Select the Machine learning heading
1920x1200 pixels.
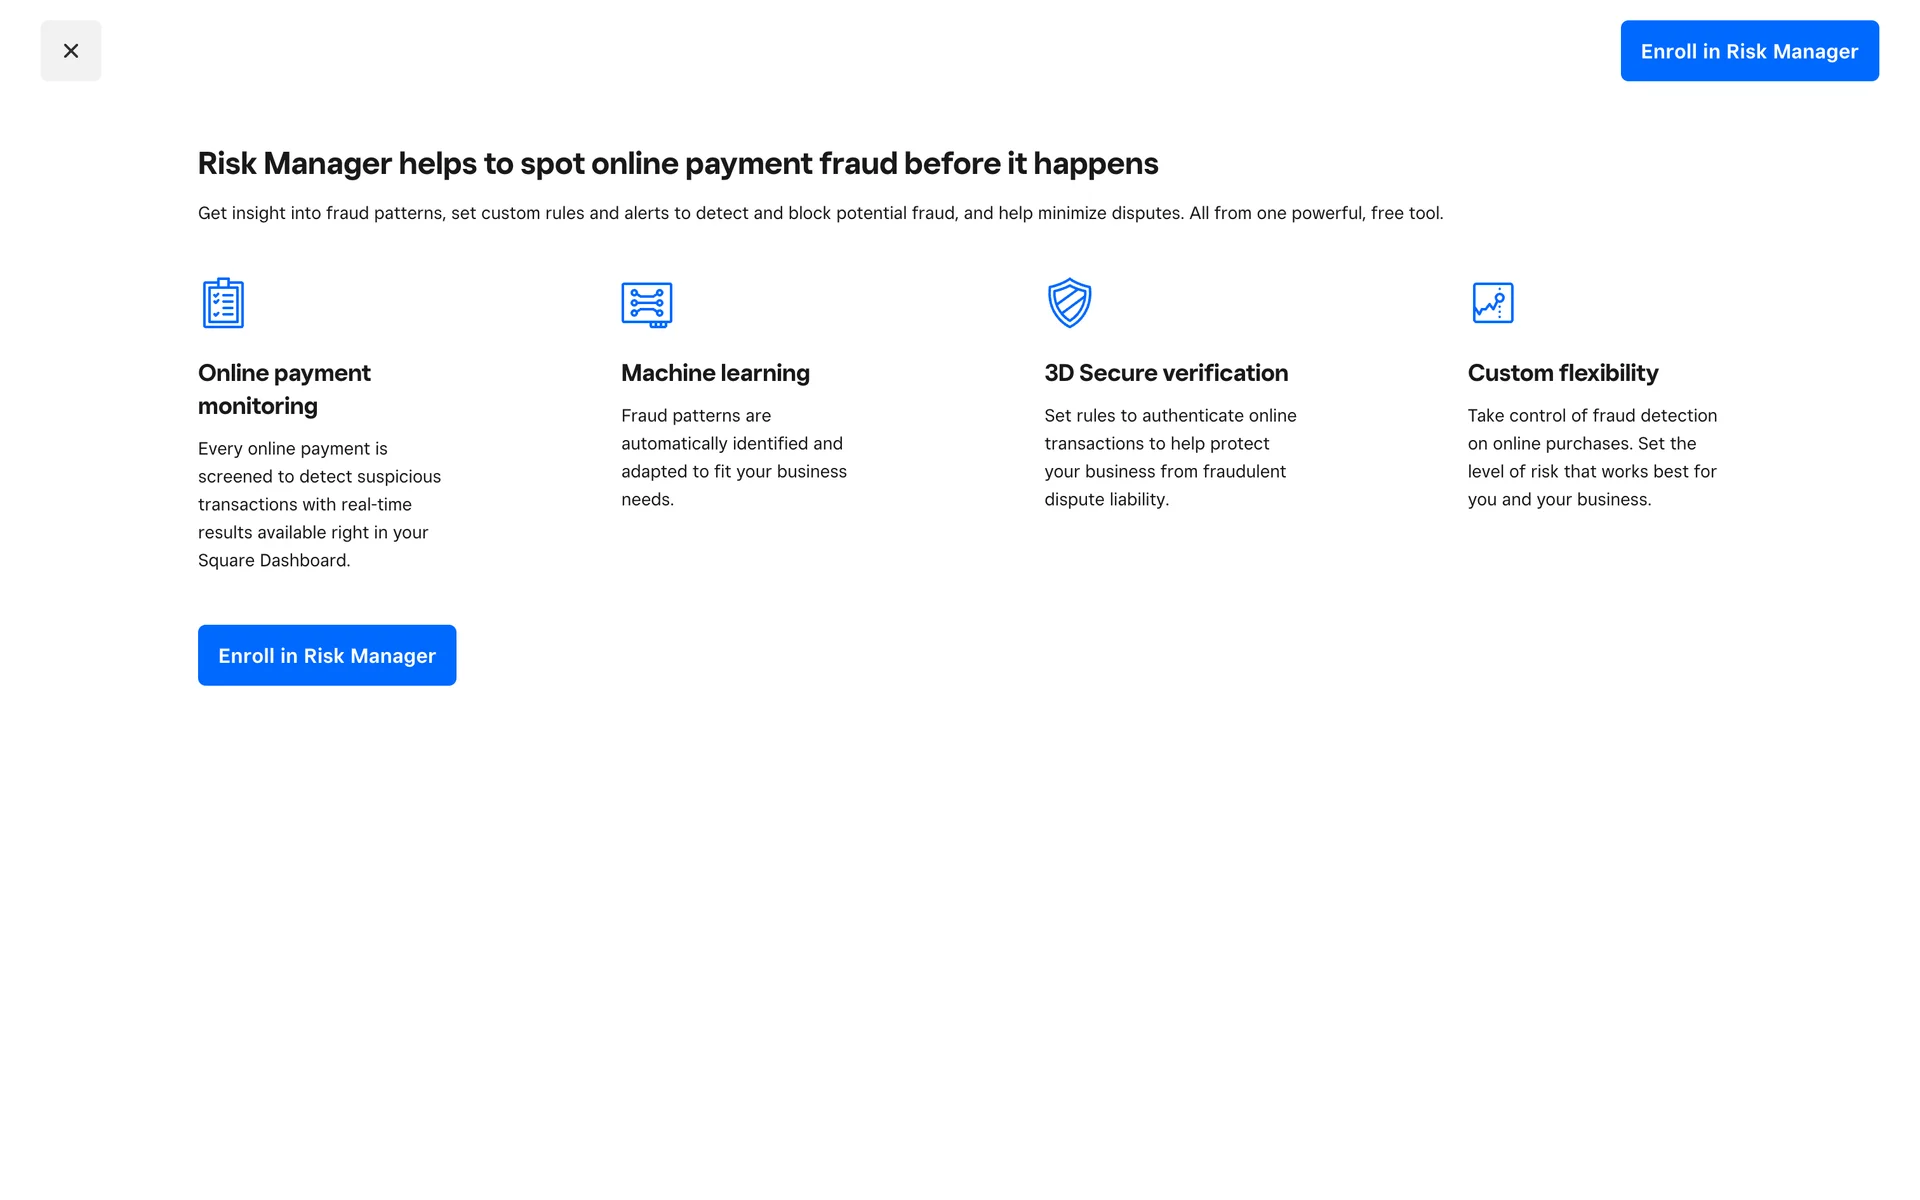pyautogui.click(x=715, y=373)
